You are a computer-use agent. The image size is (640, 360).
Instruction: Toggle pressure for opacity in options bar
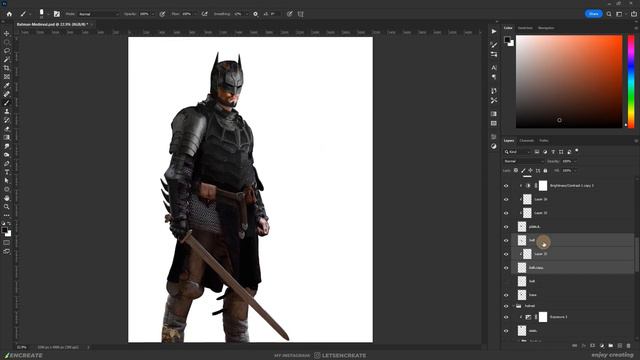click(162, 14)
